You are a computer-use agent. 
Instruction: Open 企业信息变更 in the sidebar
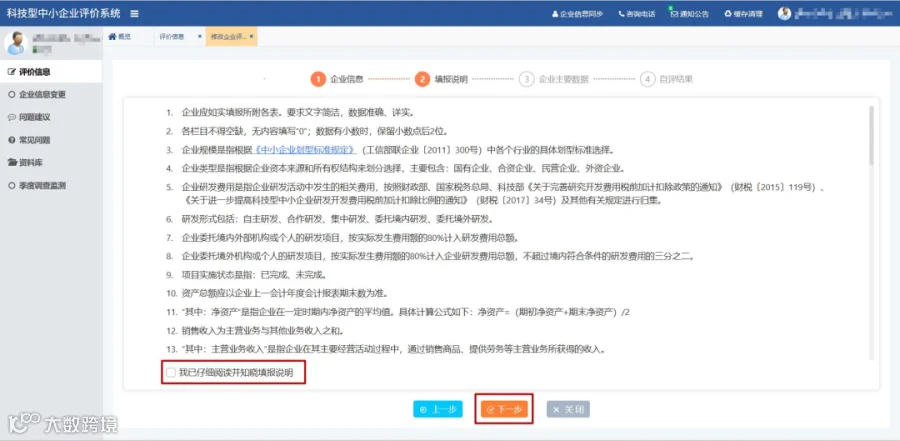(51, 94)
